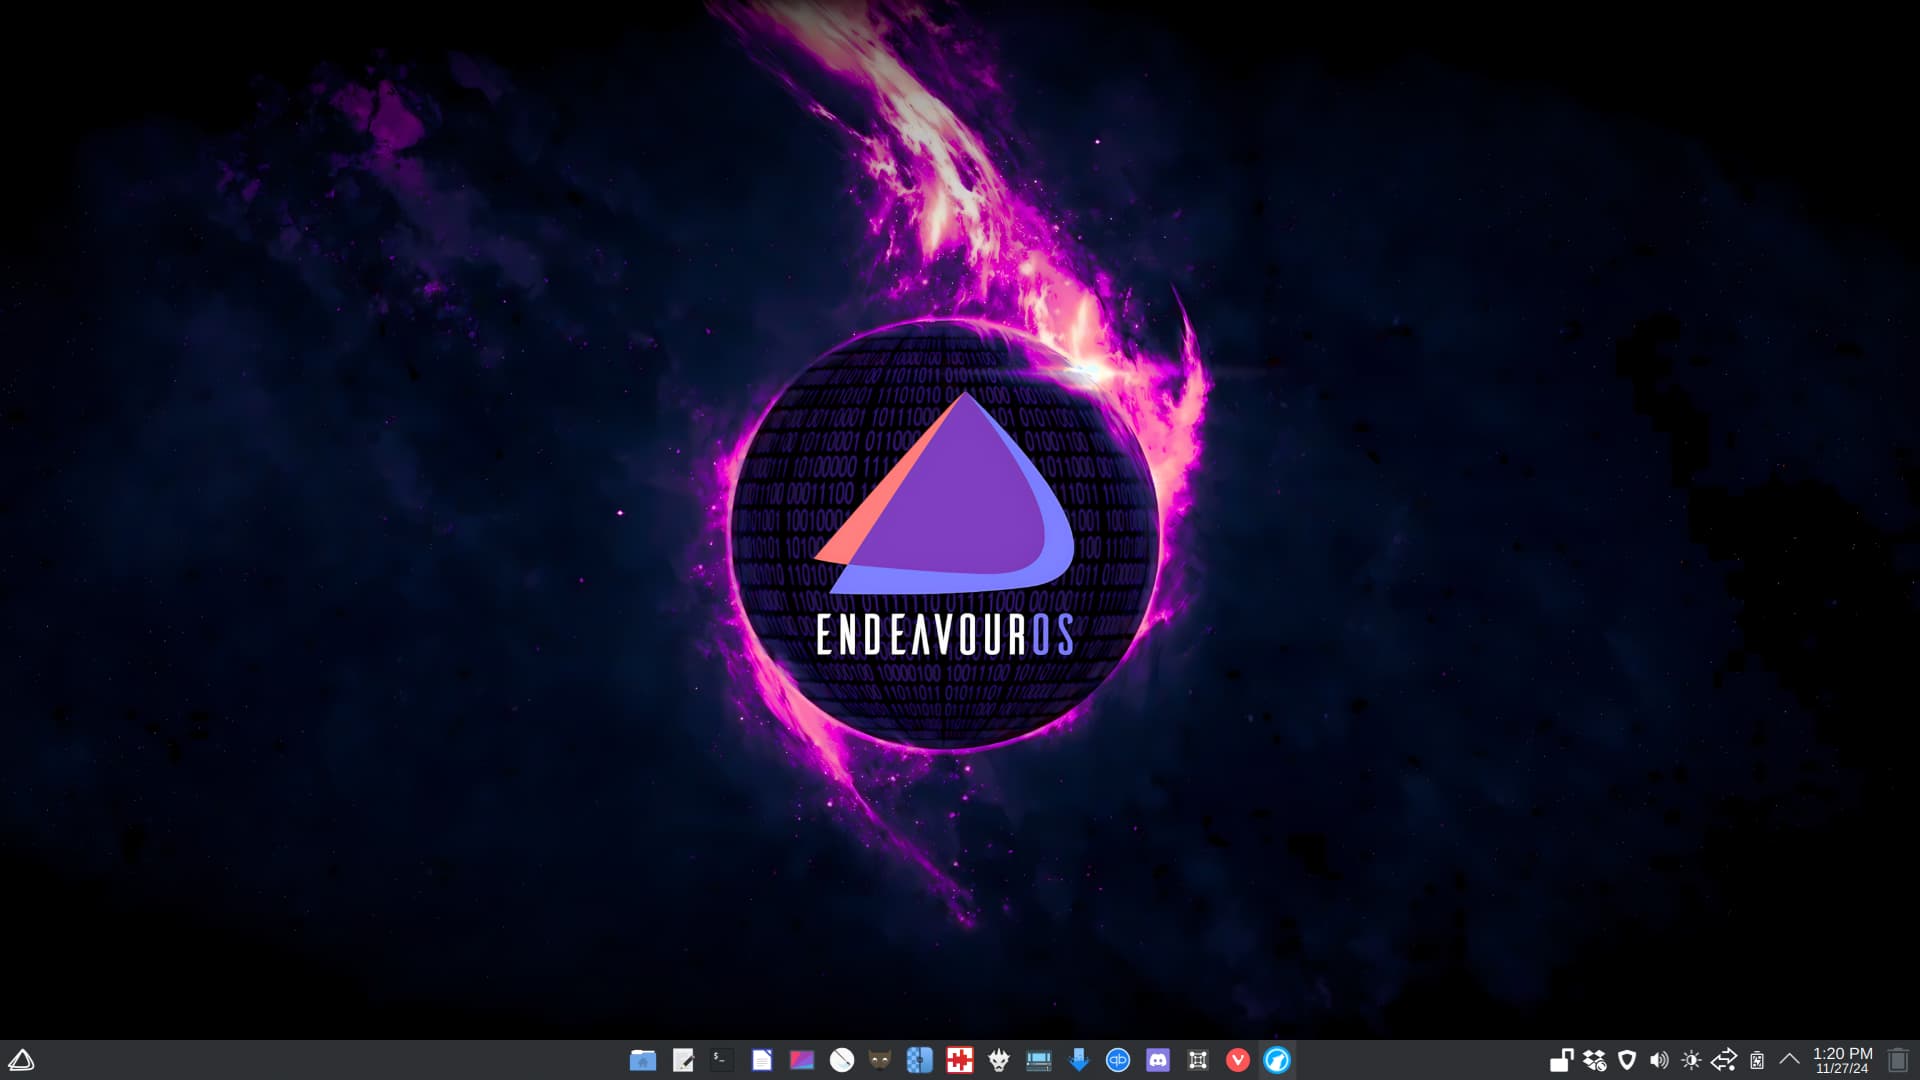This screenshot has height=1080, width=1920.
Task: Open the battery power tray icon
Action: [1757, 1060]
